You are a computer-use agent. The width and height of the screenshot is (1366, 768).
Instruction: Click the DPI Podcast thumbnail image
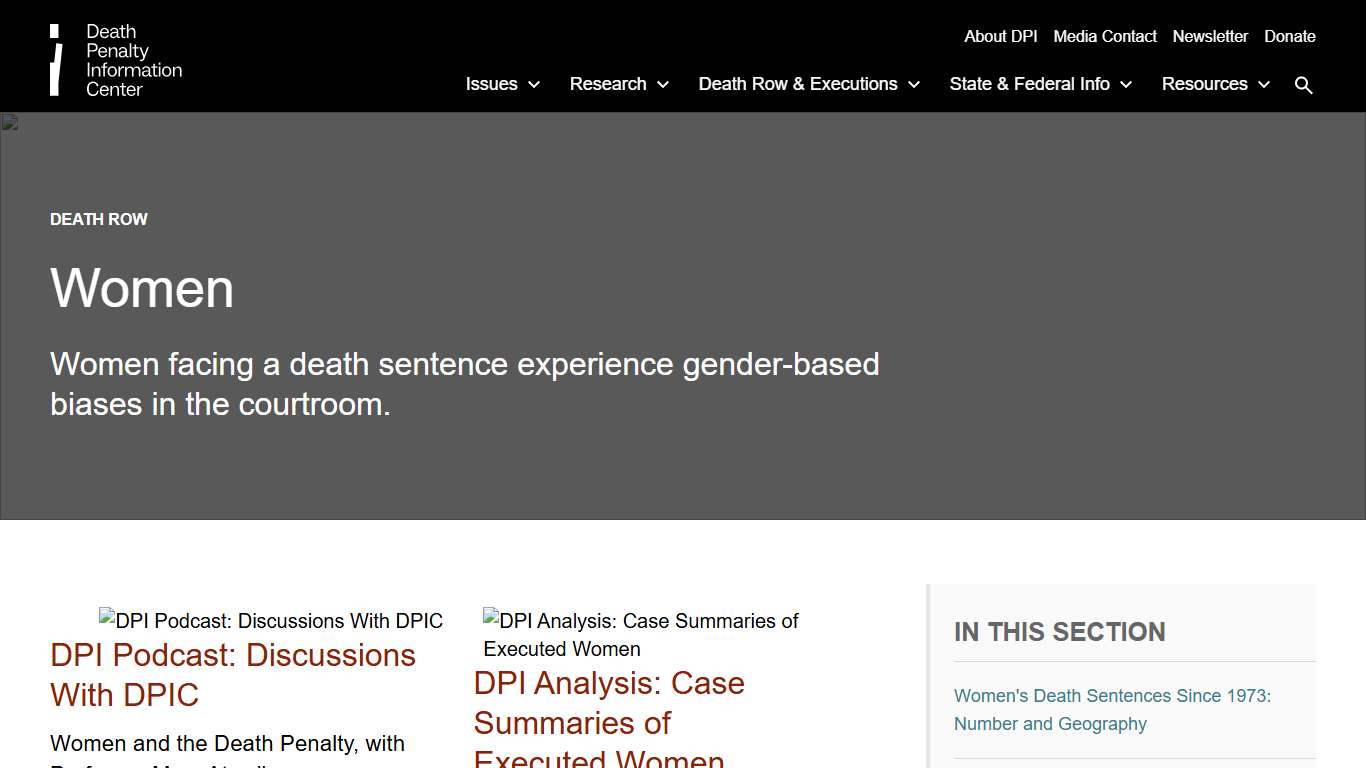pyautogui.click(x=270, y=620)
